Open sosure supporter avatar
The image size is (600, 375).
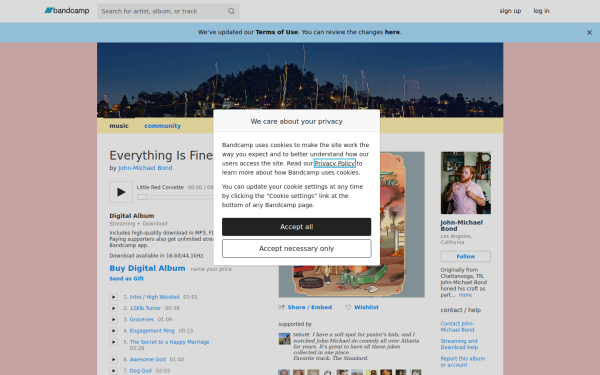(284, 339)
